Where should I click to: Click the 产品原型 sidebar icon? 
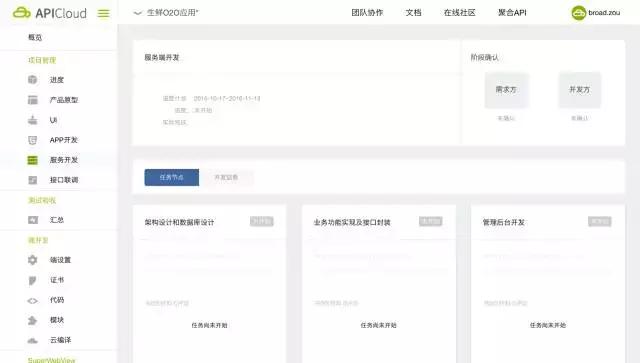(33, 100)
